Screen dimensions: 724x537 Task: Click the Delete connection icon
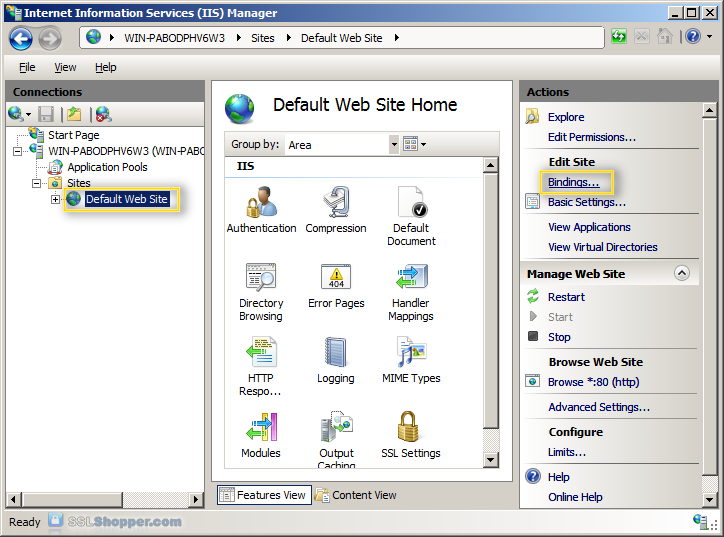pyautogui.click(x=103, y=114)
